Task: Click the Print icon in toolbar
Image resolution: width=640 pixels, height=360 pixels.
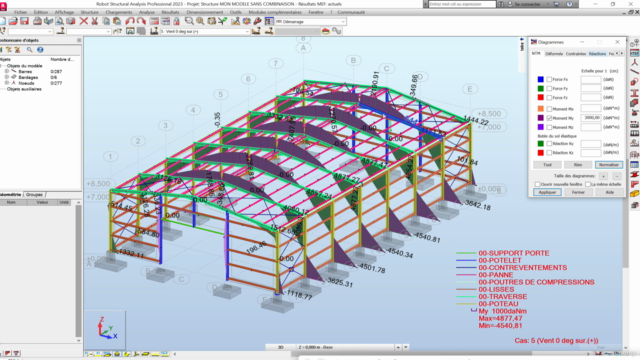Action: (37, 21)
